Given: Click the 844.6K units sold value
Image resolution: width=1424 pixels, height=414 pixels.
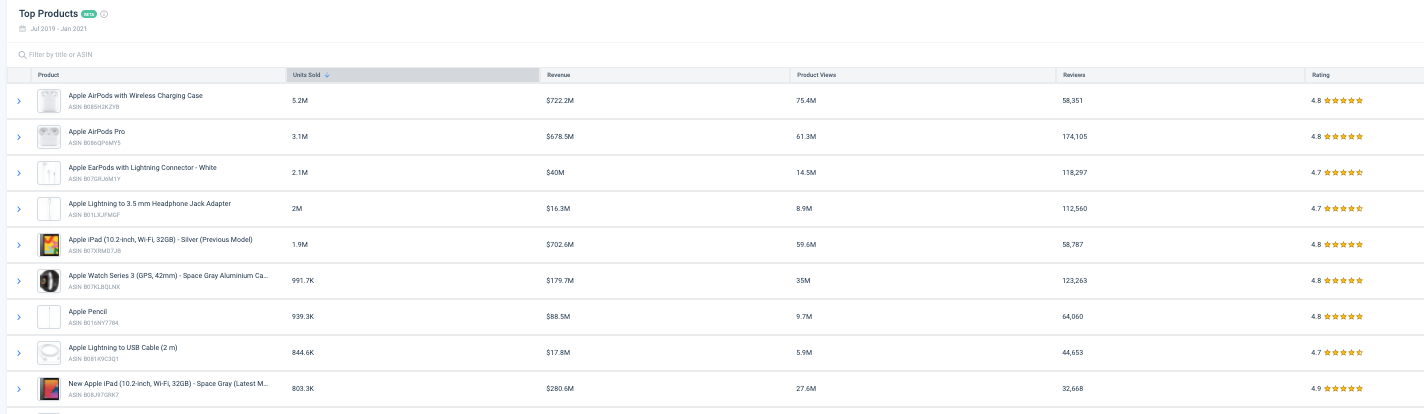Looking at the screenshot, I should click(304, 353).
